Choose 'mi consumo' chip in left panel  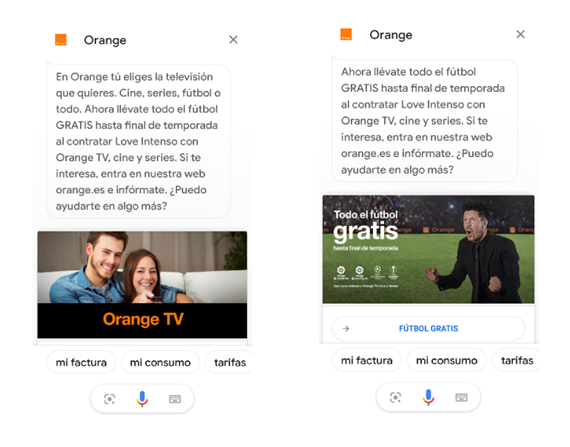click(x=160, y=362)
